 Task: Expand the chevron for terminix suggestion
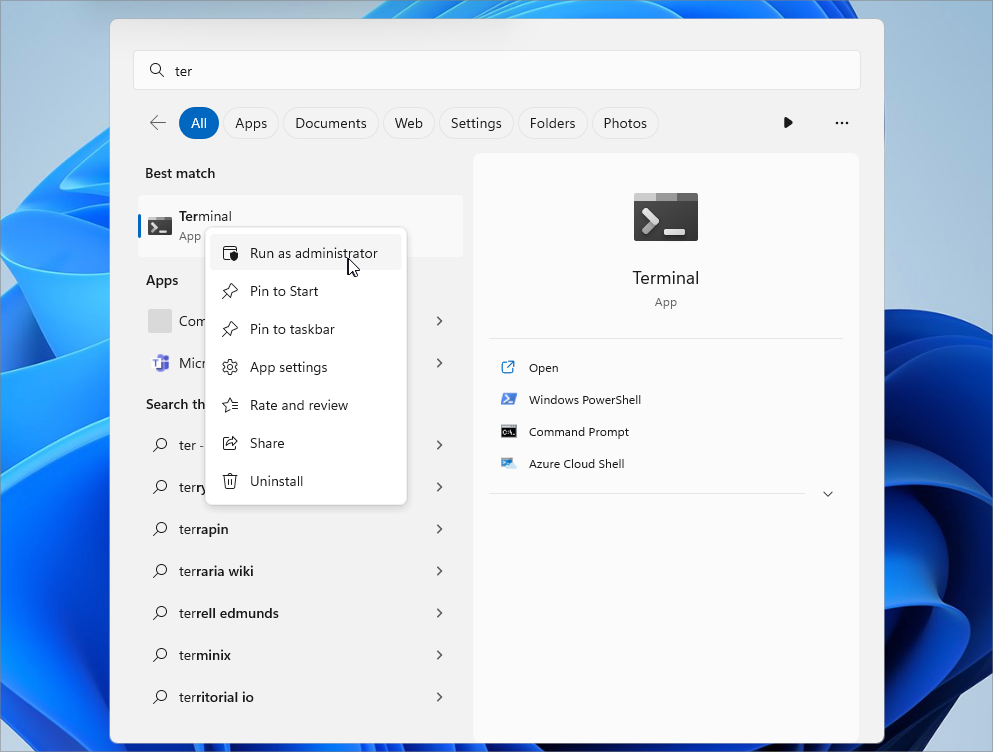tap(439, 654)
